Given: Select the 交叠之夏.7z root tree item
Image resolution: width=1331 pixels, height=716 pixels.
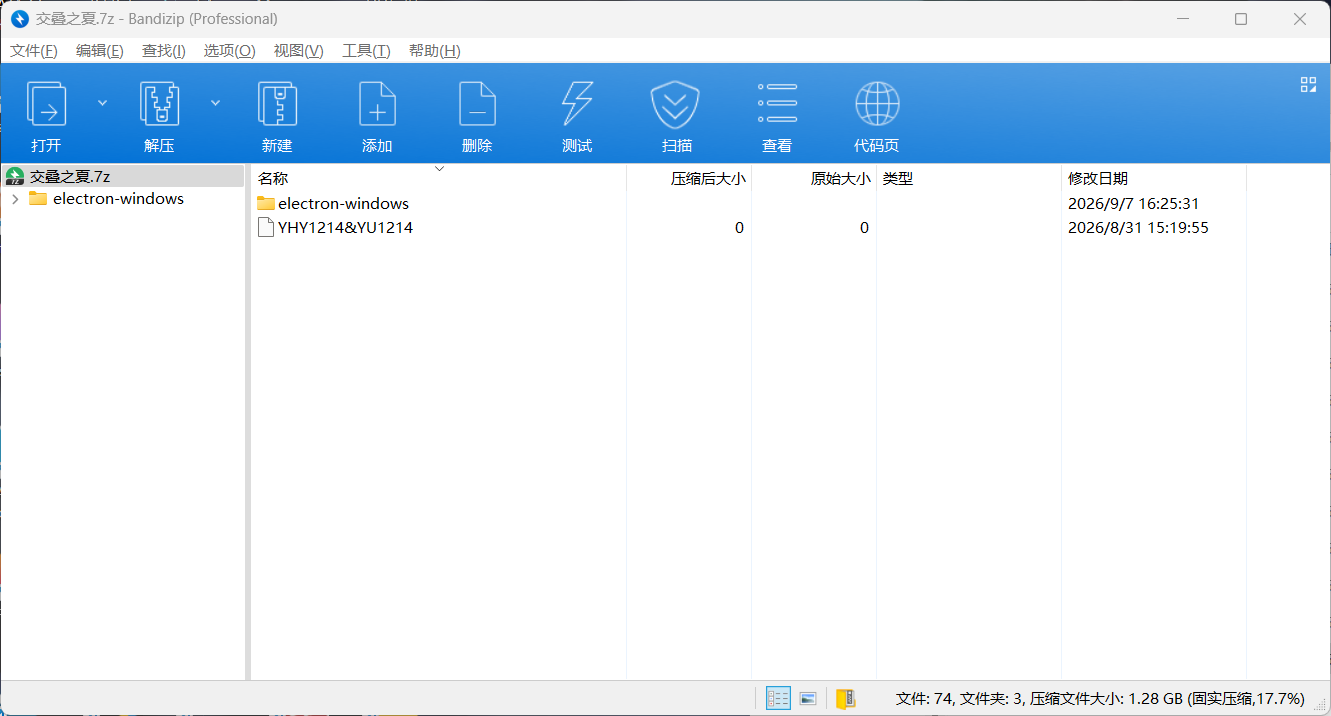Looking at the screenshot, I should click(x=123, y=176).
